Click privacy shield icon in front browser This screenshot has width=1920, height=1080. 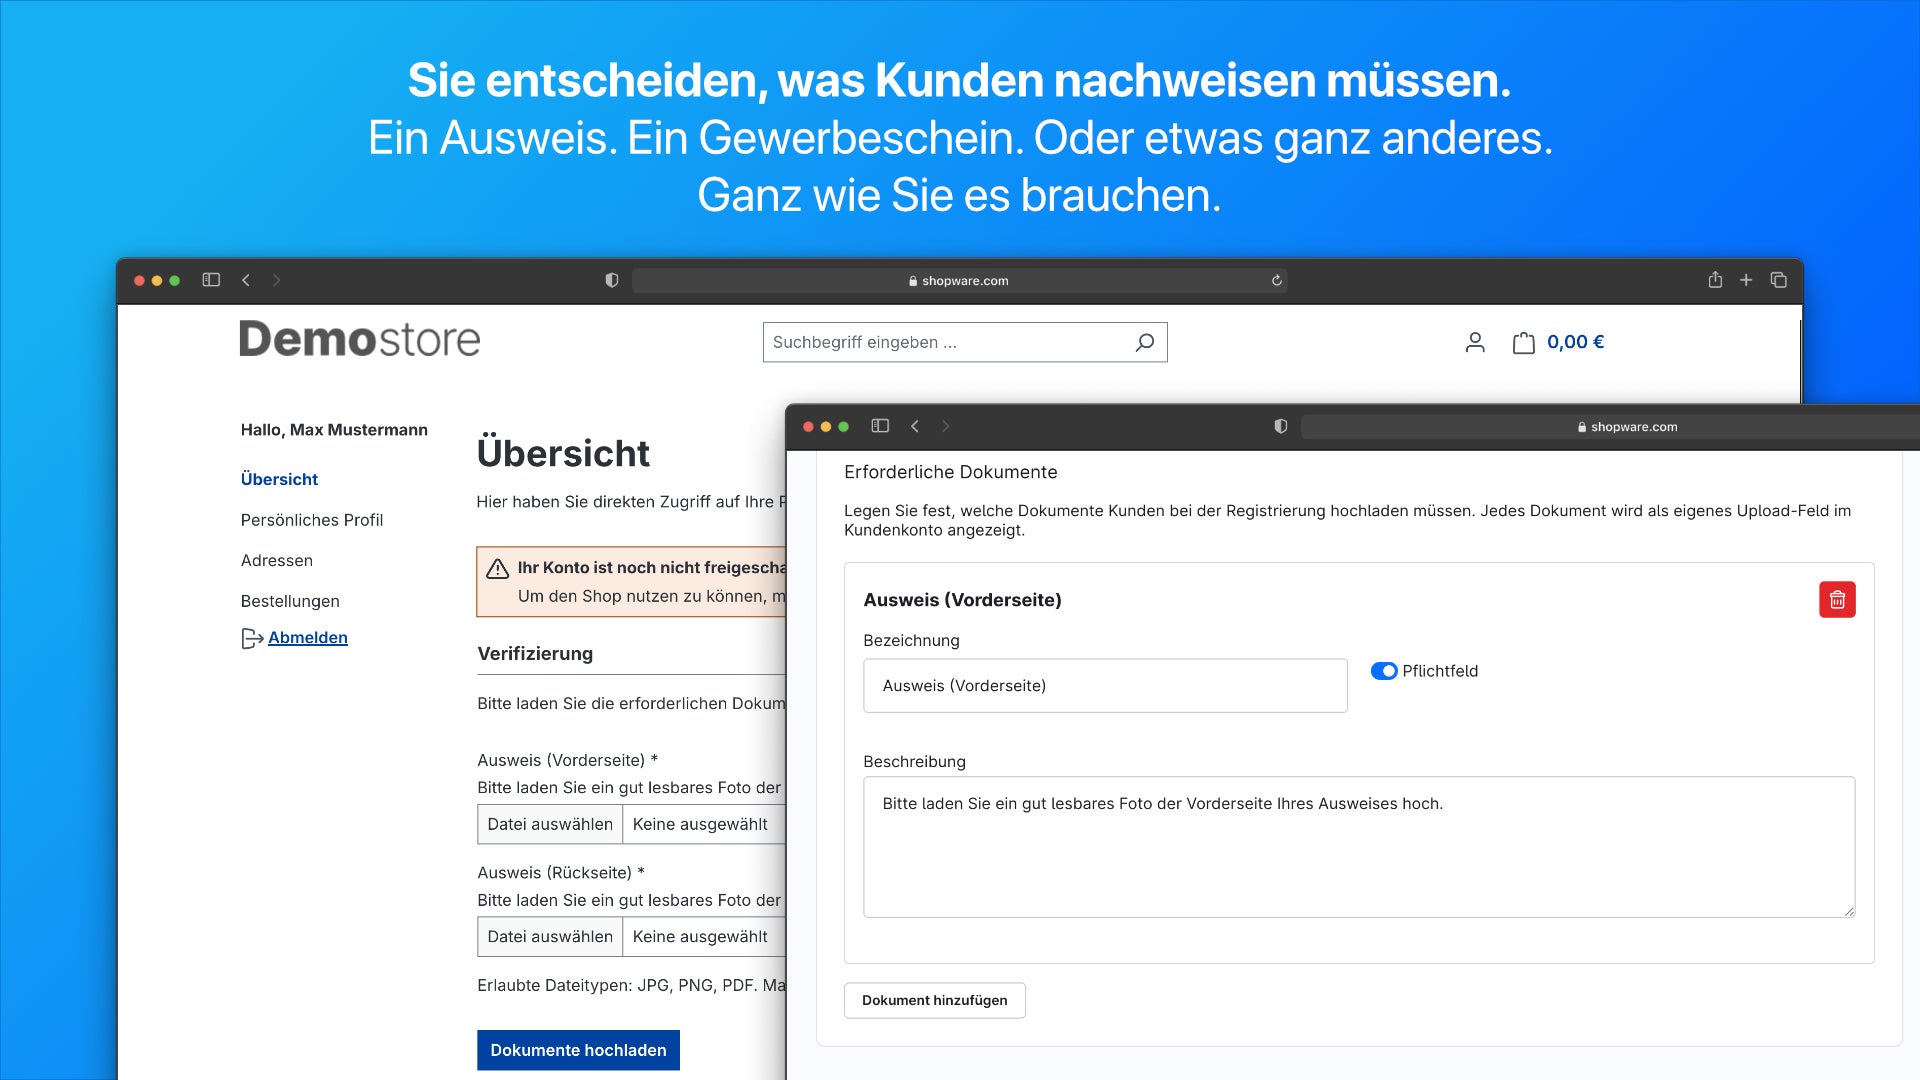1280,426
